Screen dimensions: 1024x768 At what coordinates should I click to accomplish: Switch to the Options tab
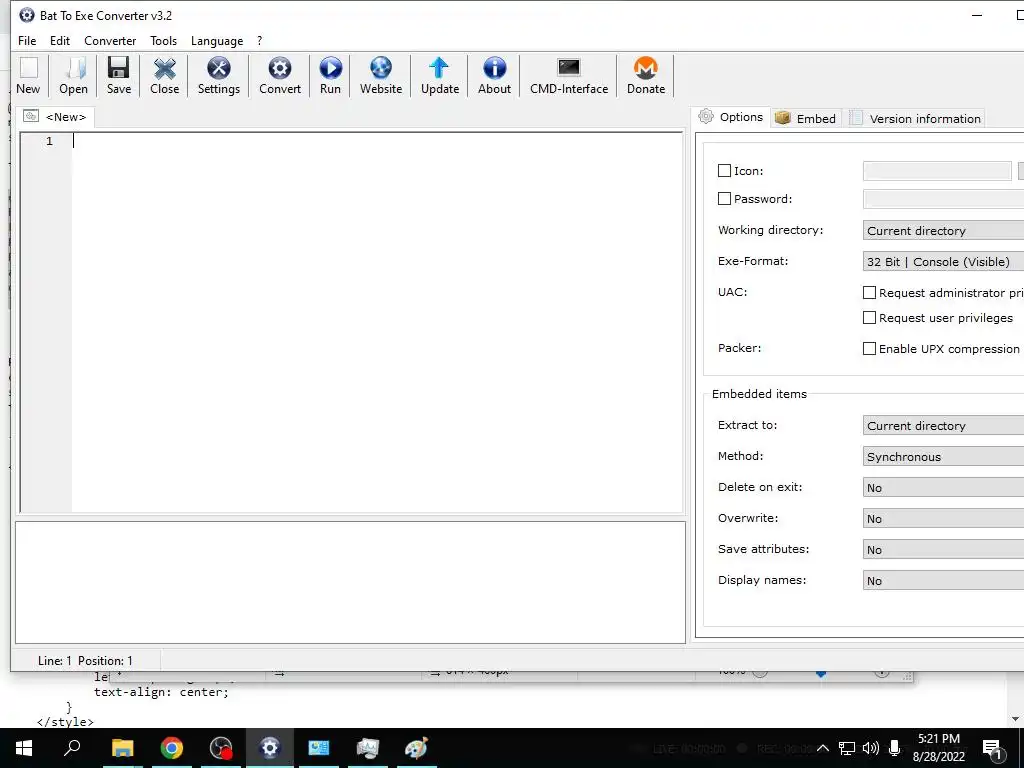pyautogui.click(x=731, y=117)
